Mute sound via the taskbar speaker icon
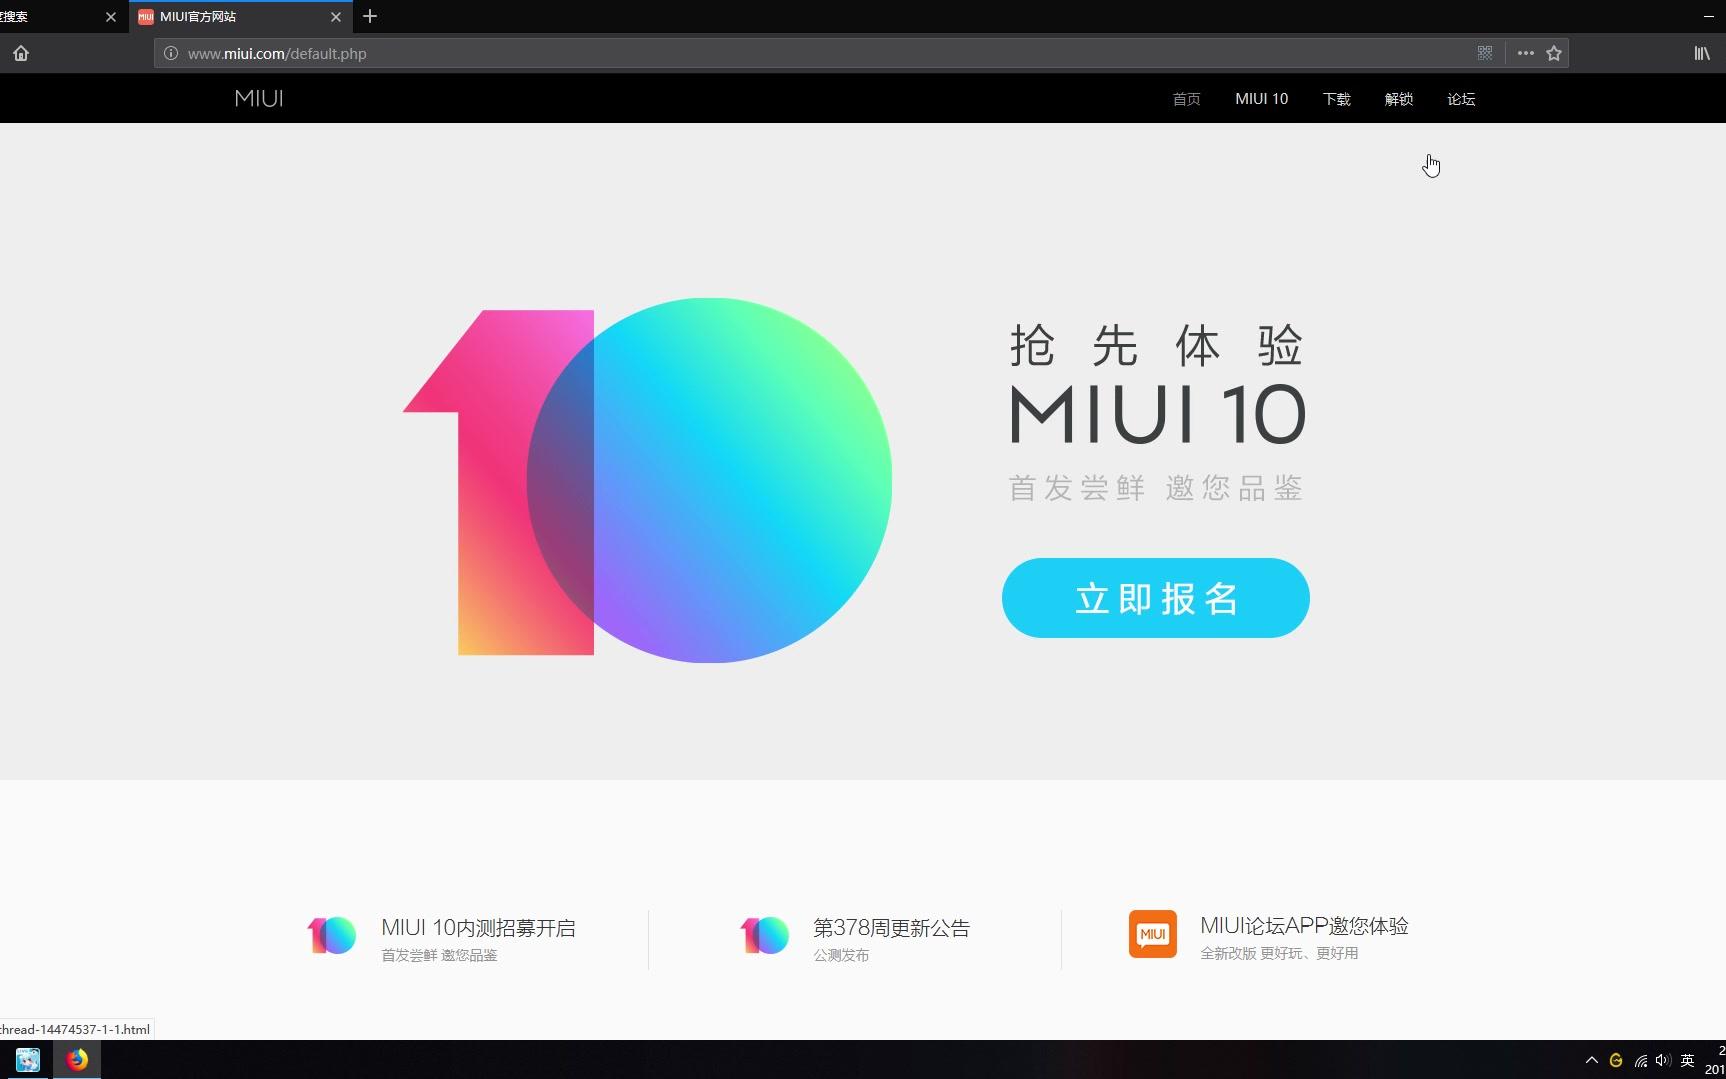Image resolution: width=1726 pixels, height=1079 pixels. [1662, 1060]
